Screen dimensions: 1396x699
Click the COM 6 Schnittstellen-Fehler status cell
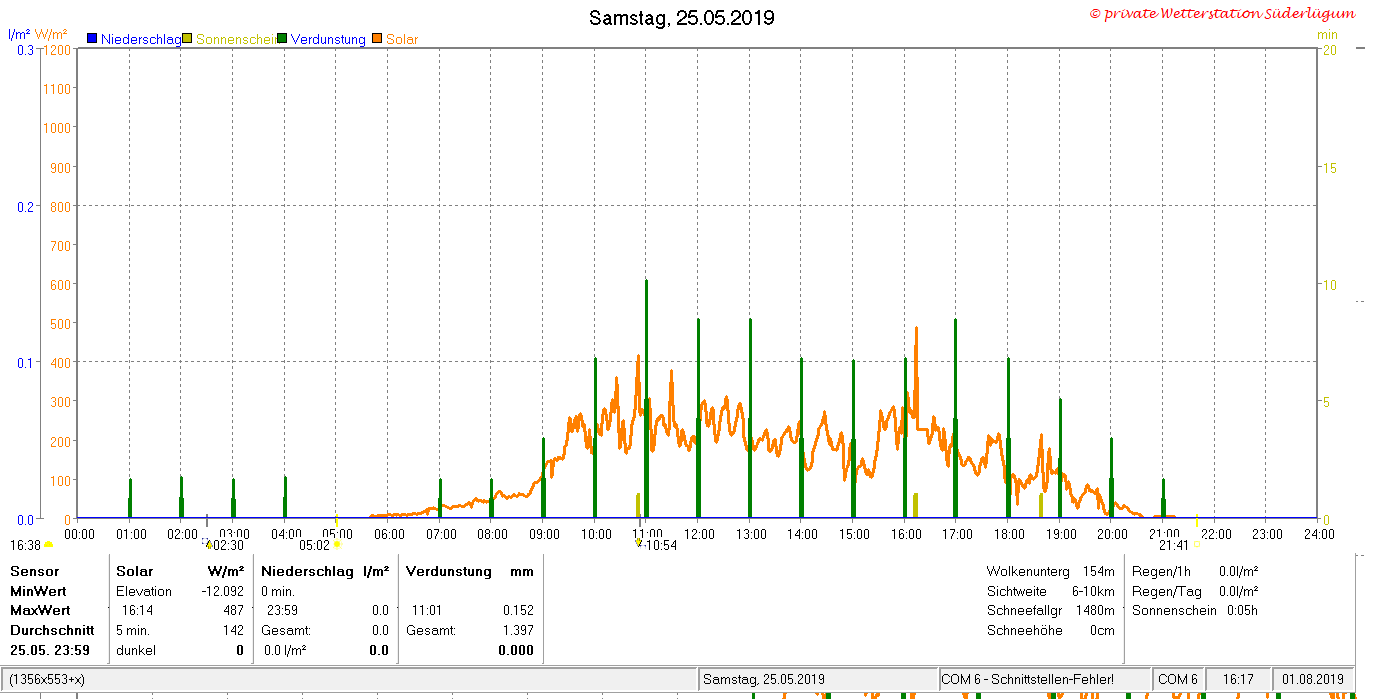coord(1044,679)
